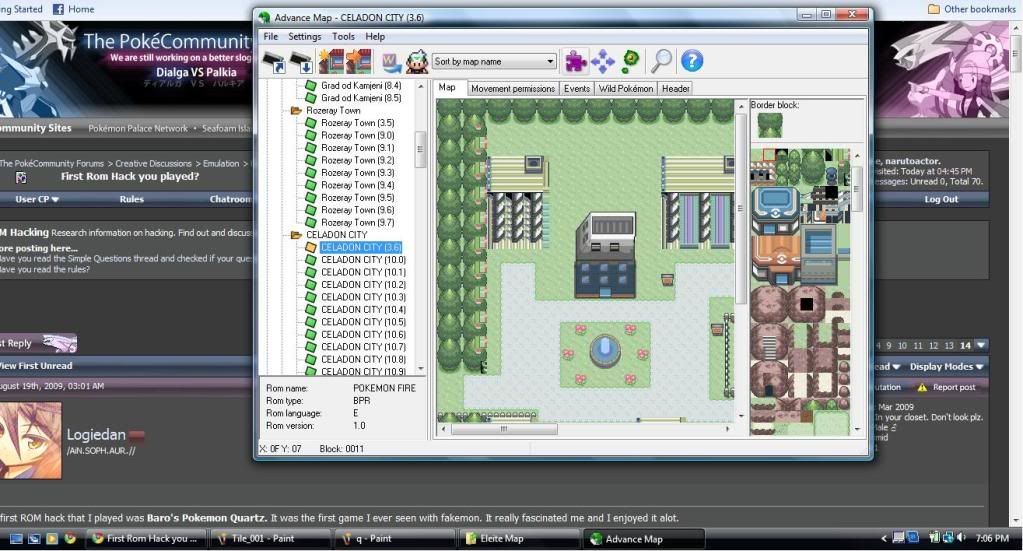Screen dimensions: 1023x551
Task: Open the Tools menu
Action: pos(343,37)
